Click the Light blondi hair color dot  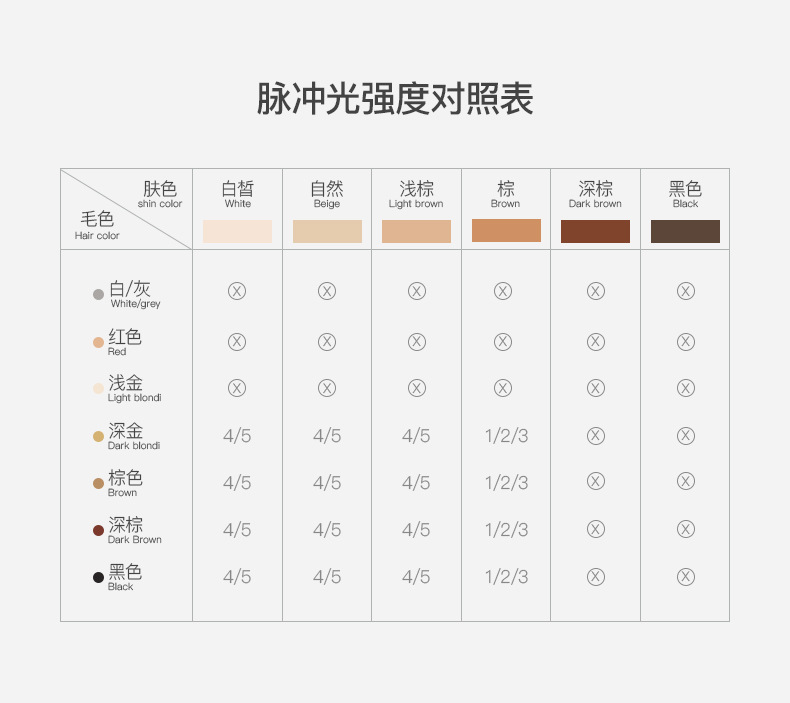[99, 388]
